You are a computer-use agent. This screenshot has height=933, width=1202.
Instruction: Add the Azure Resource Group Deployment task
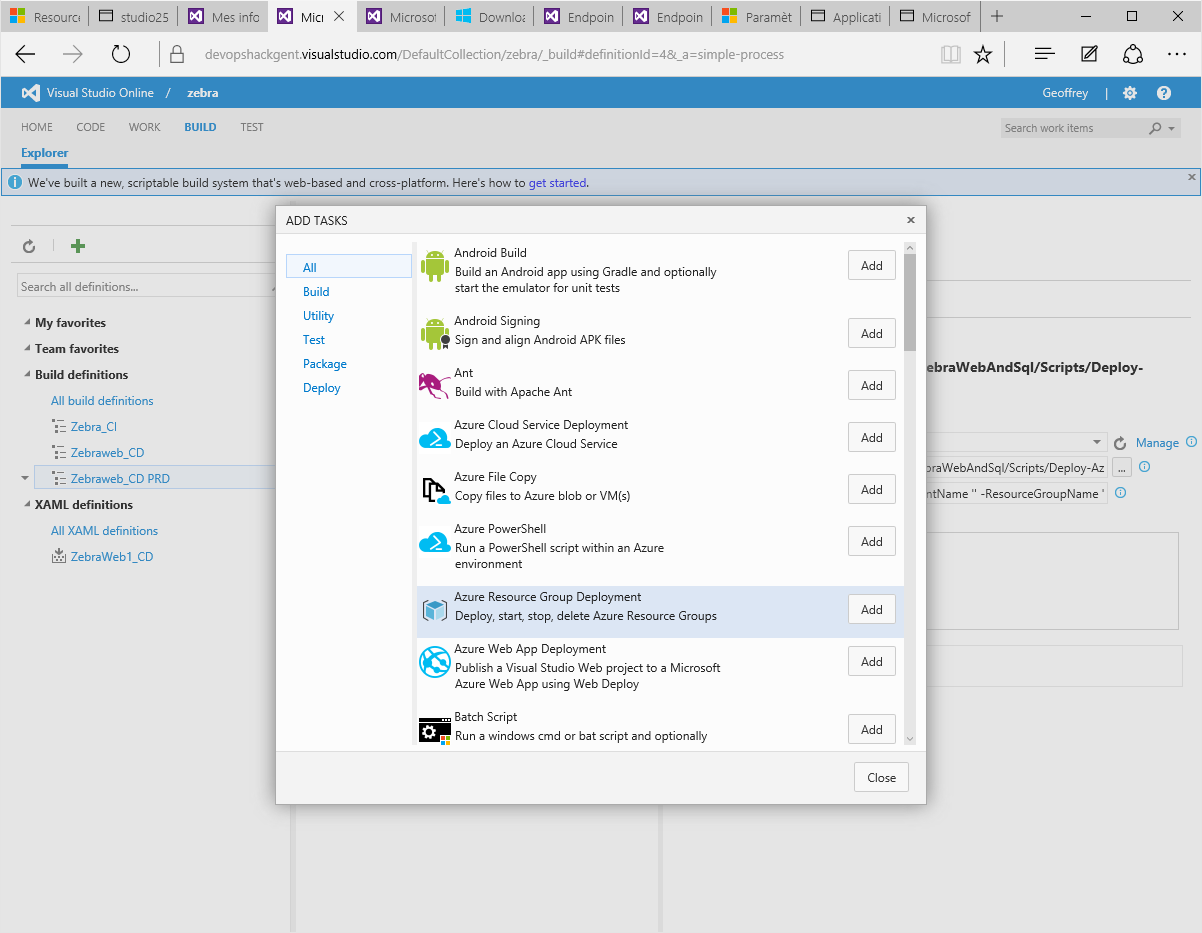[872, 609]
